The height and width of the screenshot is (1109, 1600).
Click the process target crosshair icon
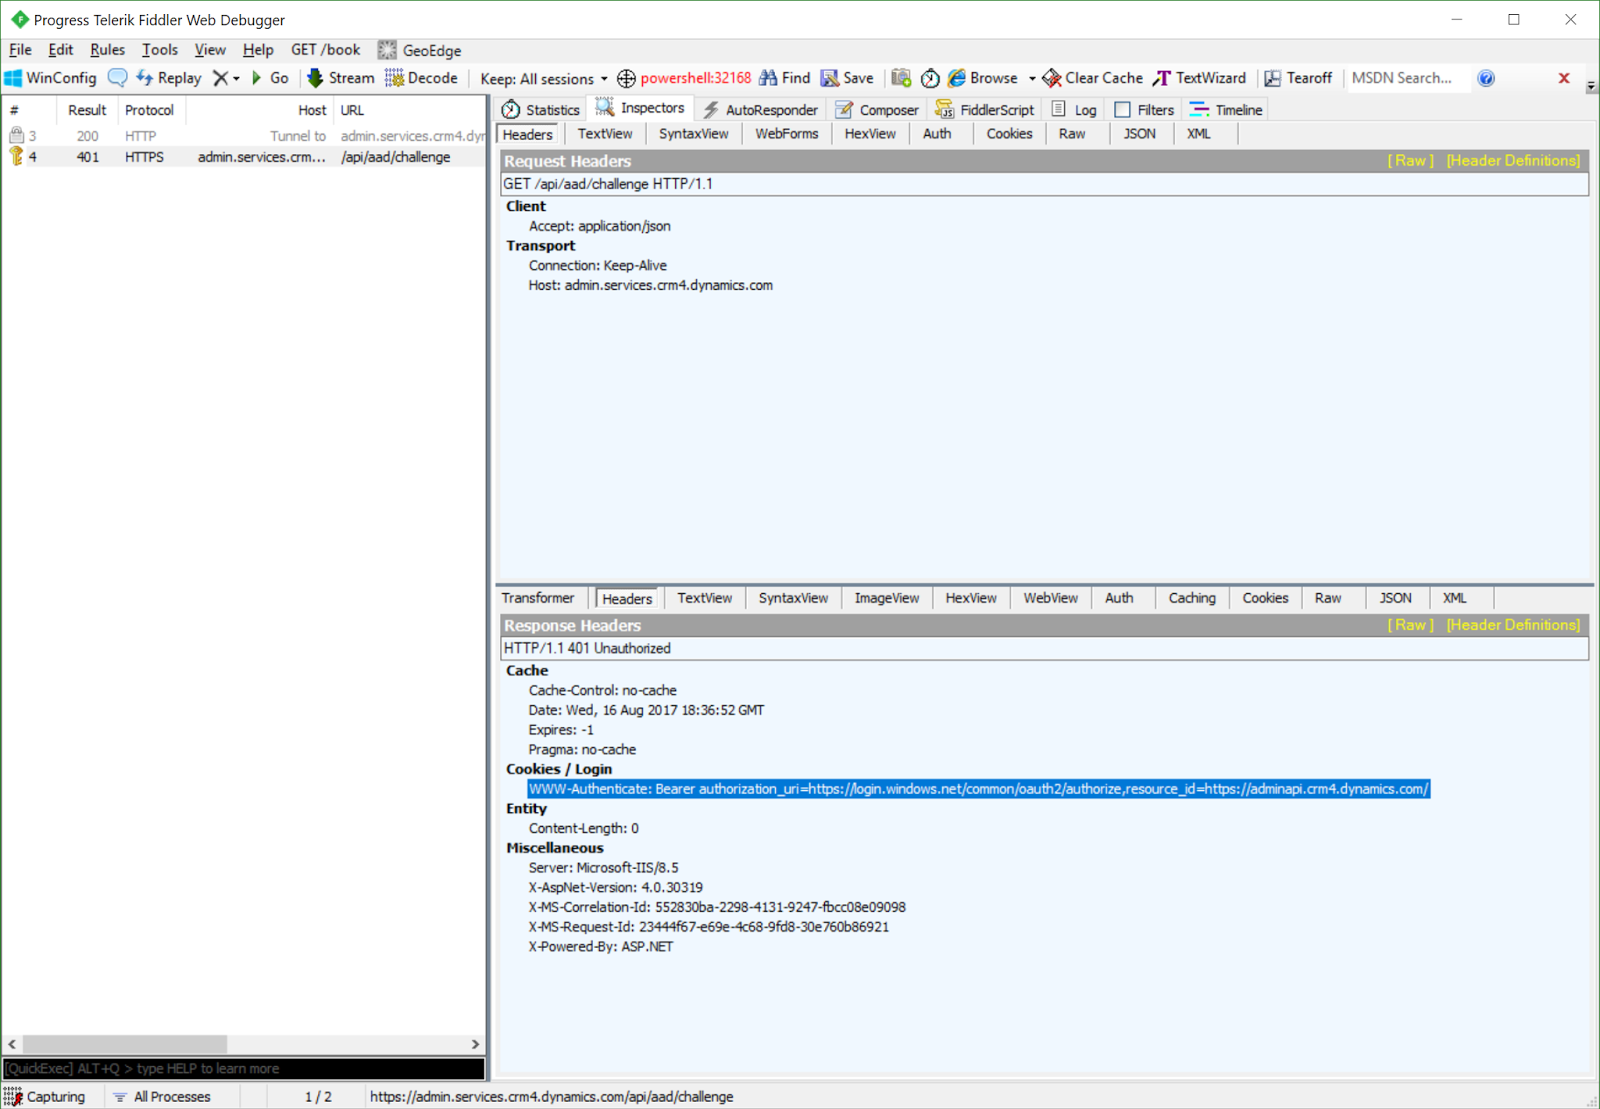click(626, 78)
